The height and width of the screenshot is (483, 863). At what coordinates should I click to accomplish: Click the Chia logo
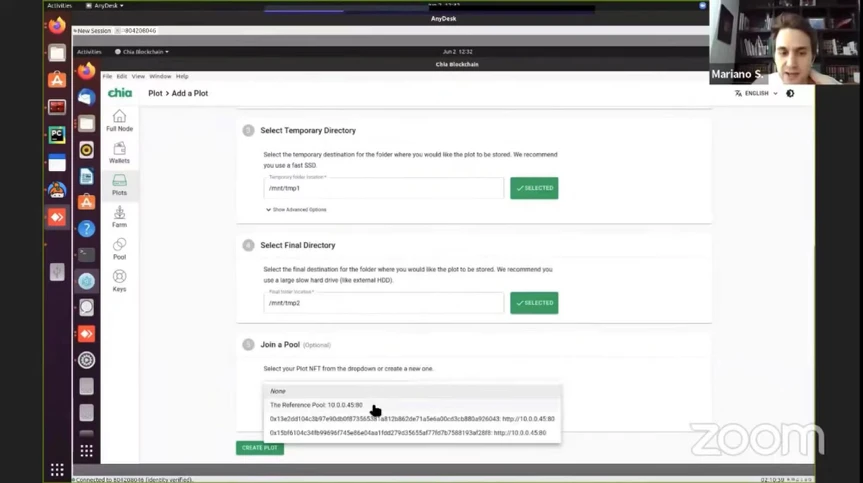120,93
